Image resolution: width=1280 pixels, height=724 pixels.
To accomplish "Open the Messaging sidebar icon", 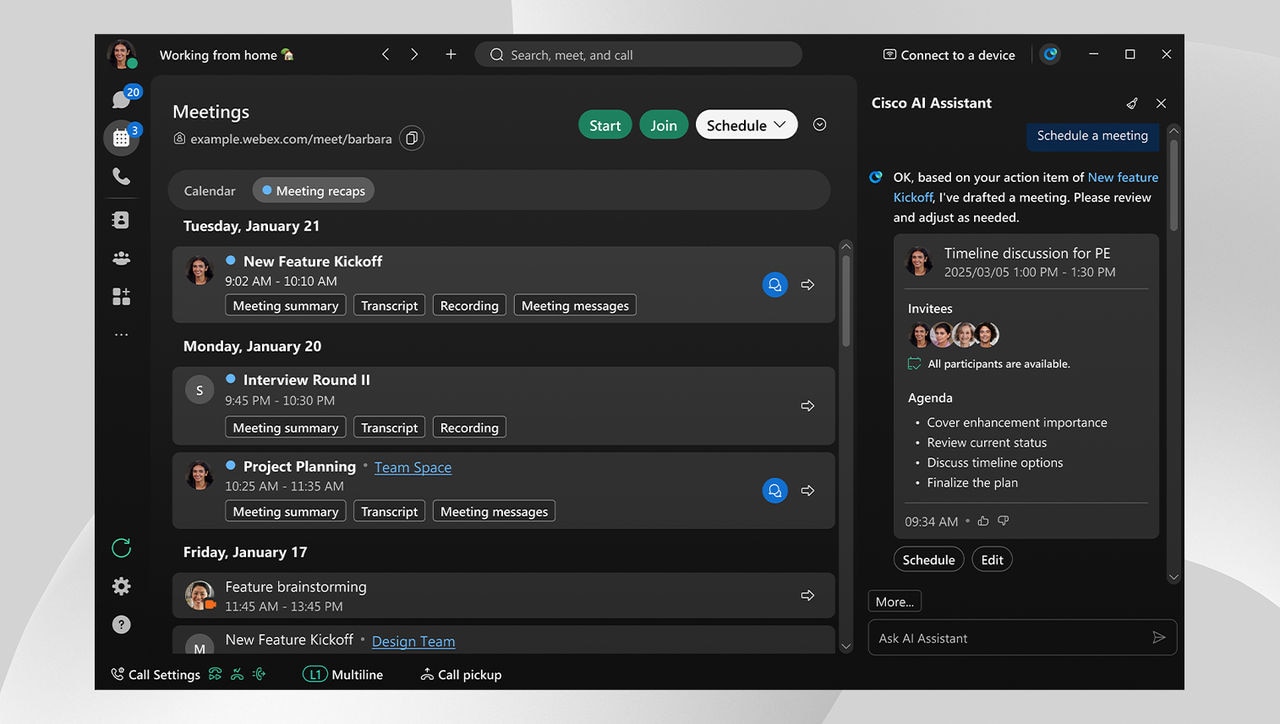I will pyautogui.click(x=122, y=99).
